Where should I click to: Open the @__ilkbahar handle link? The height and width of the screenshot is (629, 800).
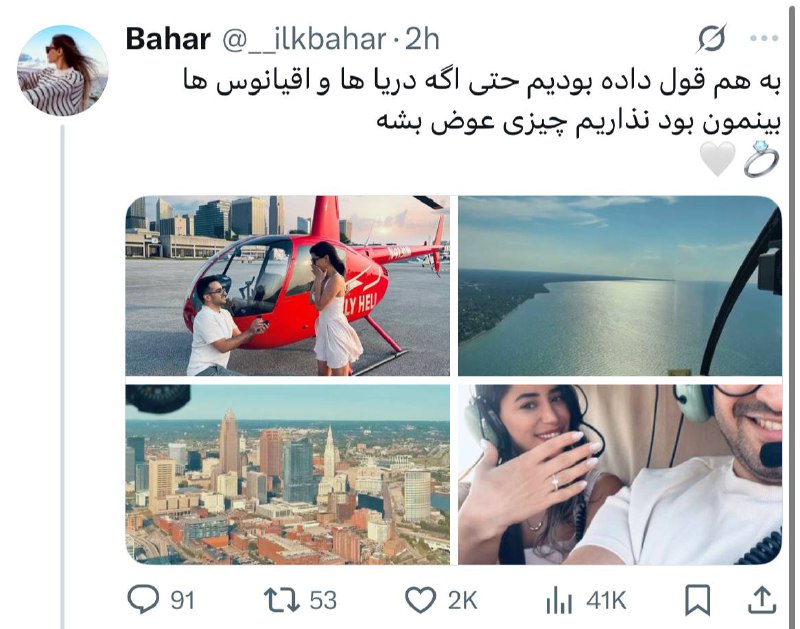point(304,39)
